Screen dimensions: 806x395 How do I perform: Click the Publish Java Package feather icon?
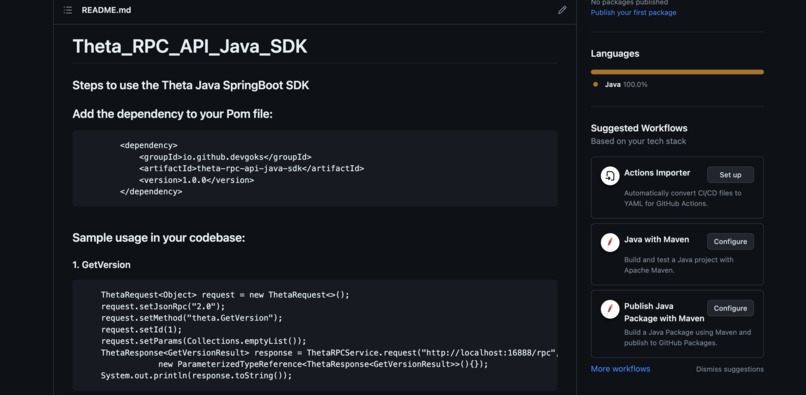610,309
